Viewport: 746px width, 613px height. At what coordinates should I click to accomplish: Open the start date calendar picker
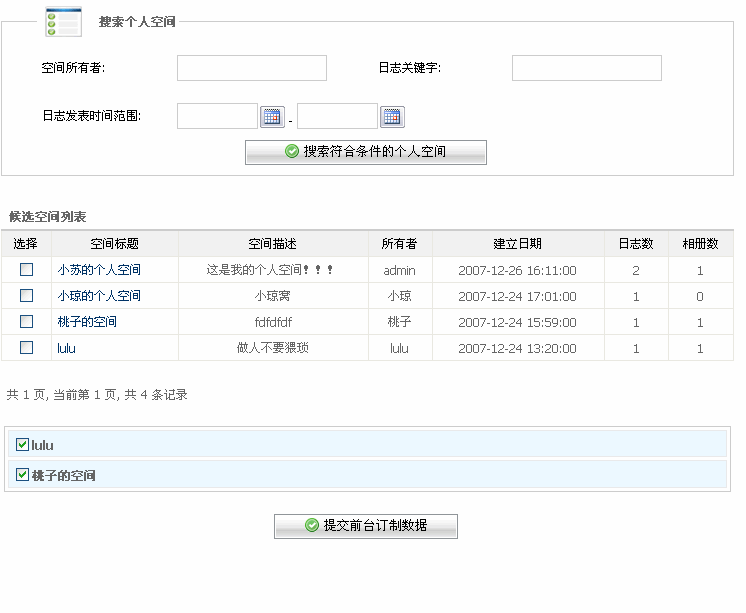pyautogui.click(x=272, y=117)
